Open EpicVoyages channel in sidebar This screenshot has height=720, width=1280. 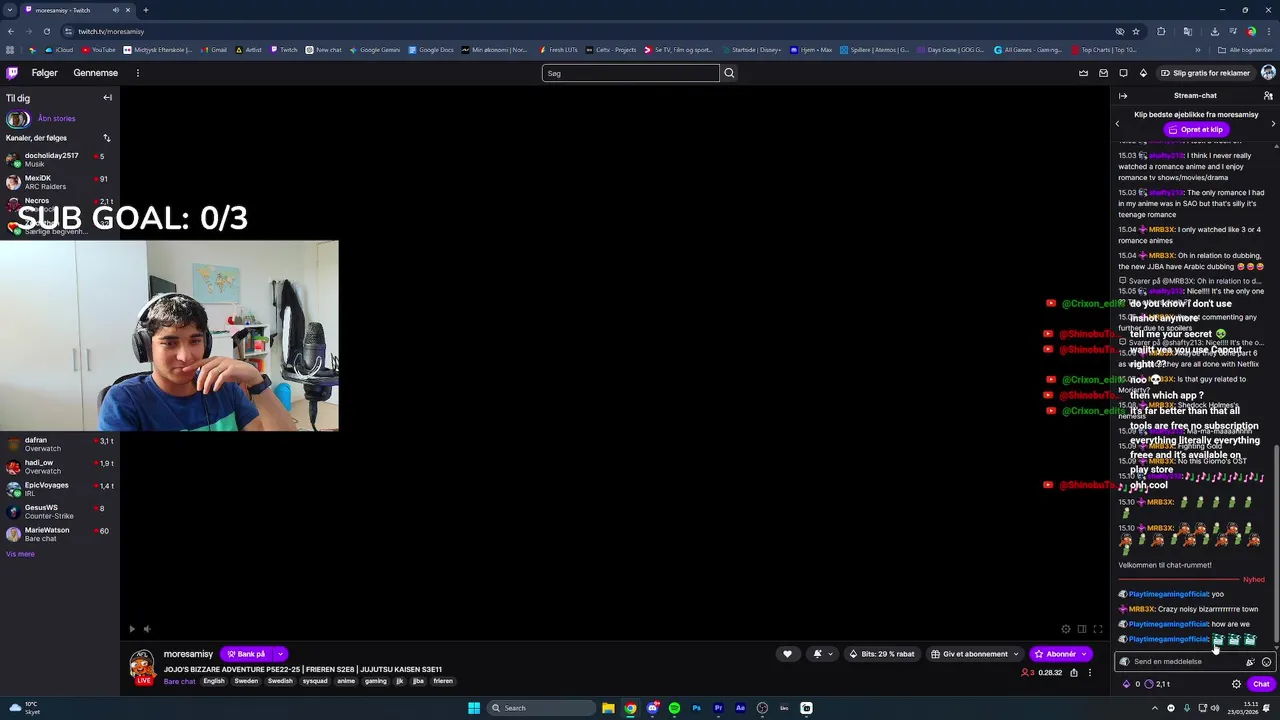tap(58, 489)
